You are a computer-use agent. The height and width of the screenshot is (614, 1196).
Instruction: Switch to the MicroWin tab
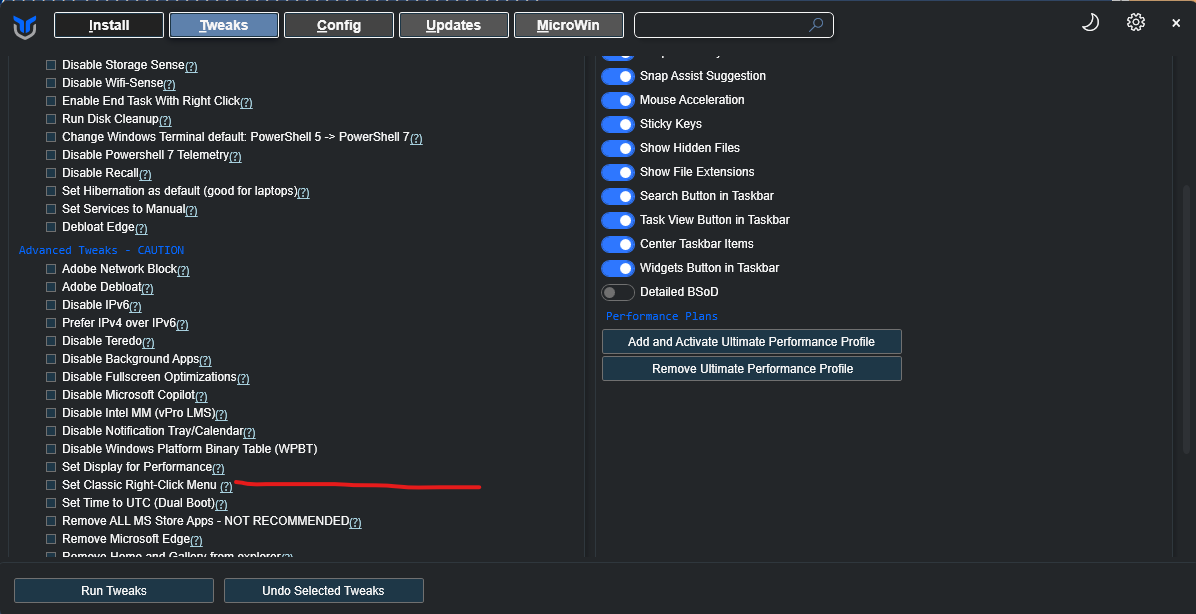(x=569, y=25)
